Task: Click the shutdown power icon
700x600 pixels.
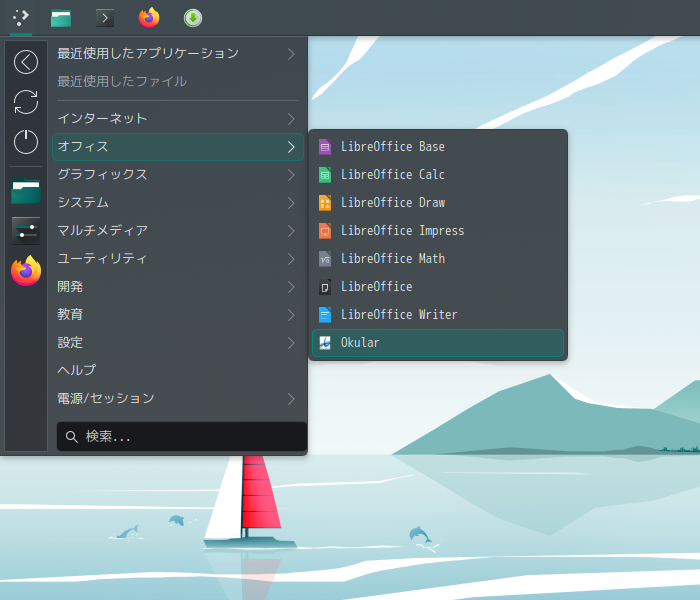Action: coord(26,142)
